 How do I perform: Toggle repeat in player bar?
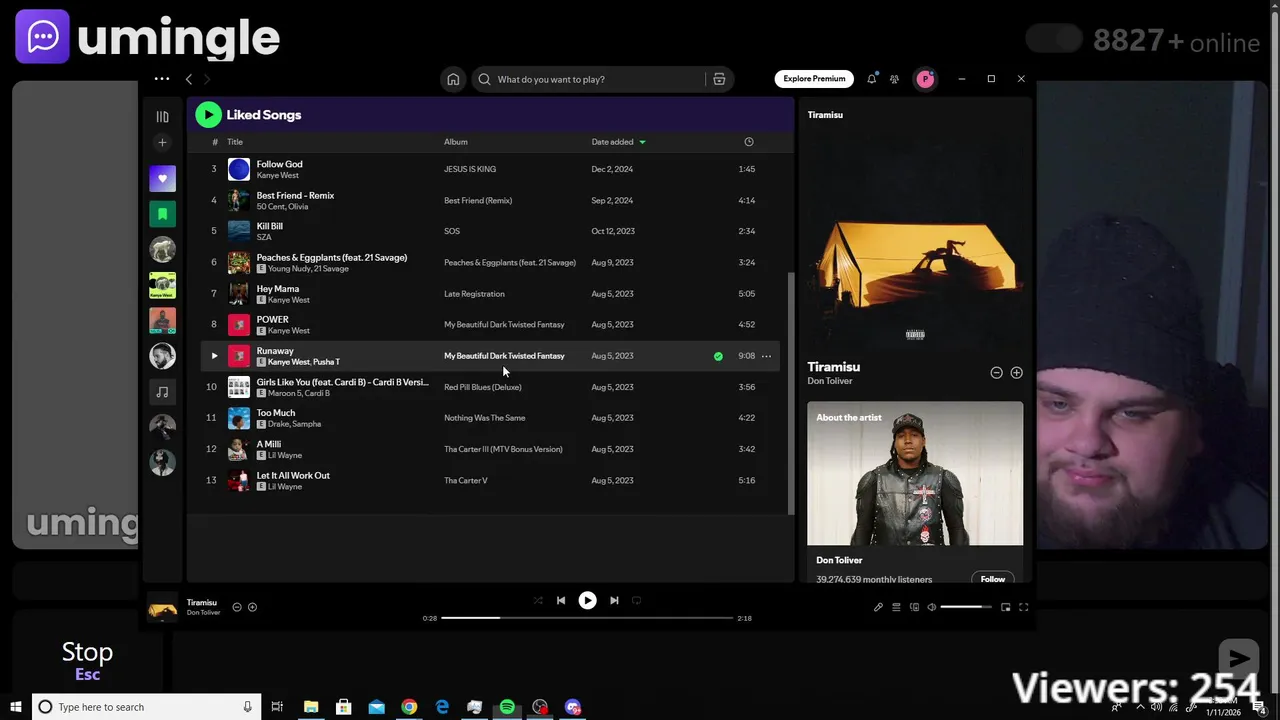point(637,601)
